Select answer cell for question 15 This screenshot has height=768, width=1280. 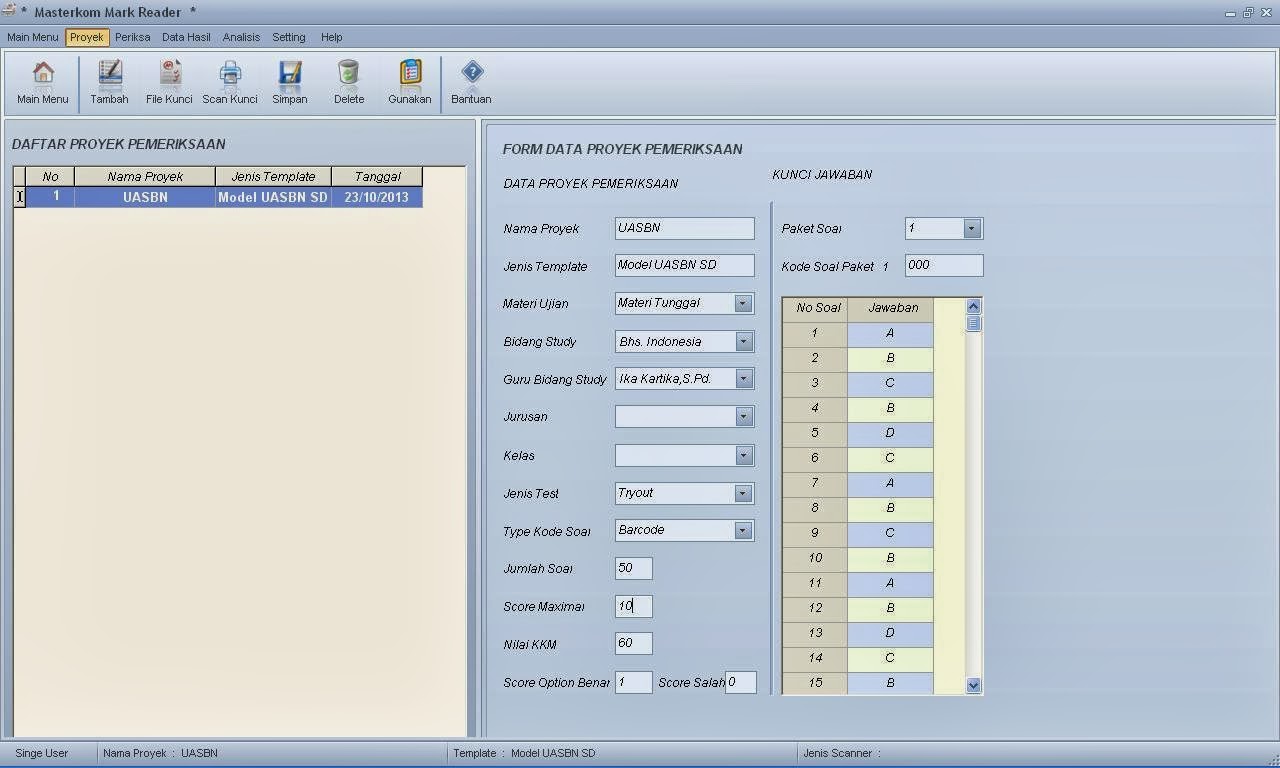(x=890, y=683)
